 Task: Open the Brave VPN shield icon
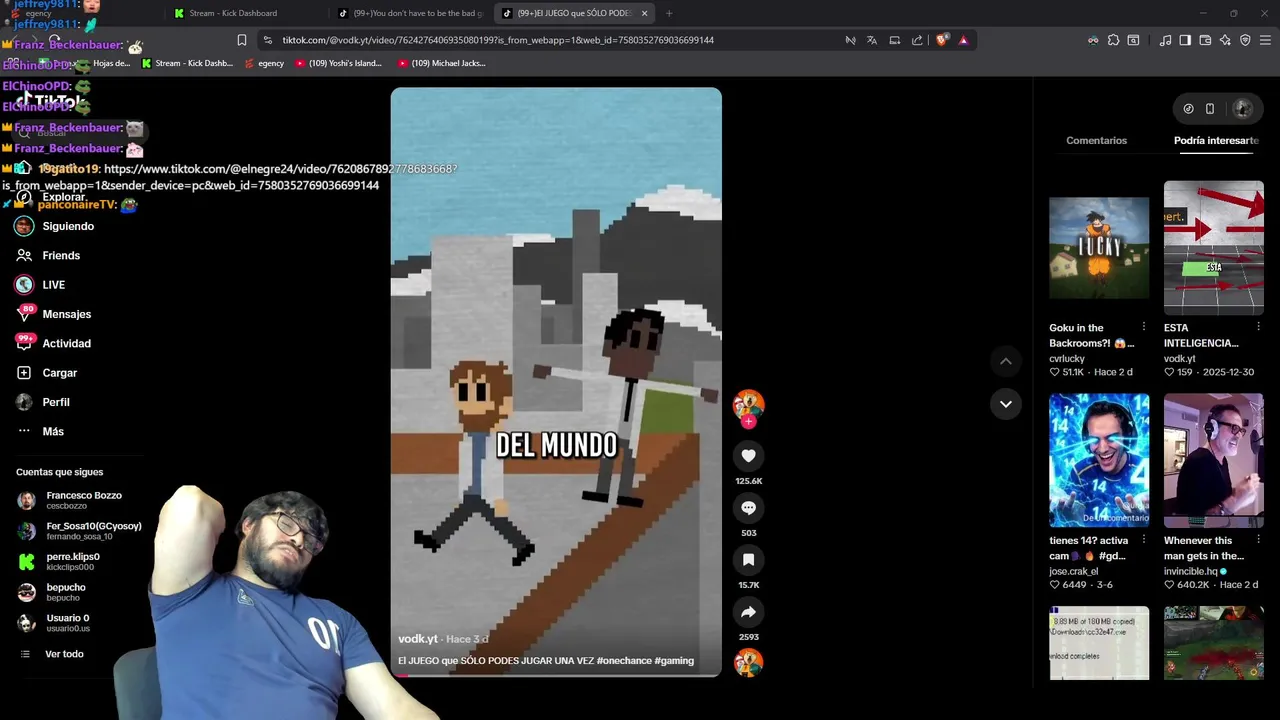click(x=1245, y=40)
